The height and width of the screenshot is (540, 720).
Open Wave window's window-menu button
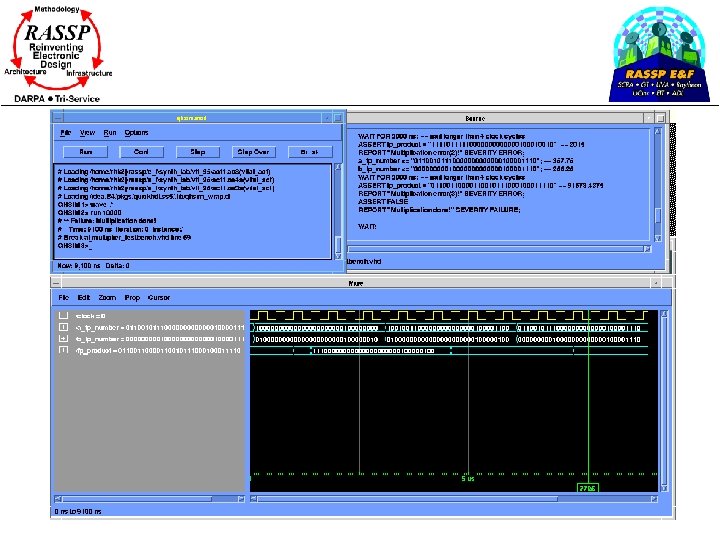tap(56, 283)
